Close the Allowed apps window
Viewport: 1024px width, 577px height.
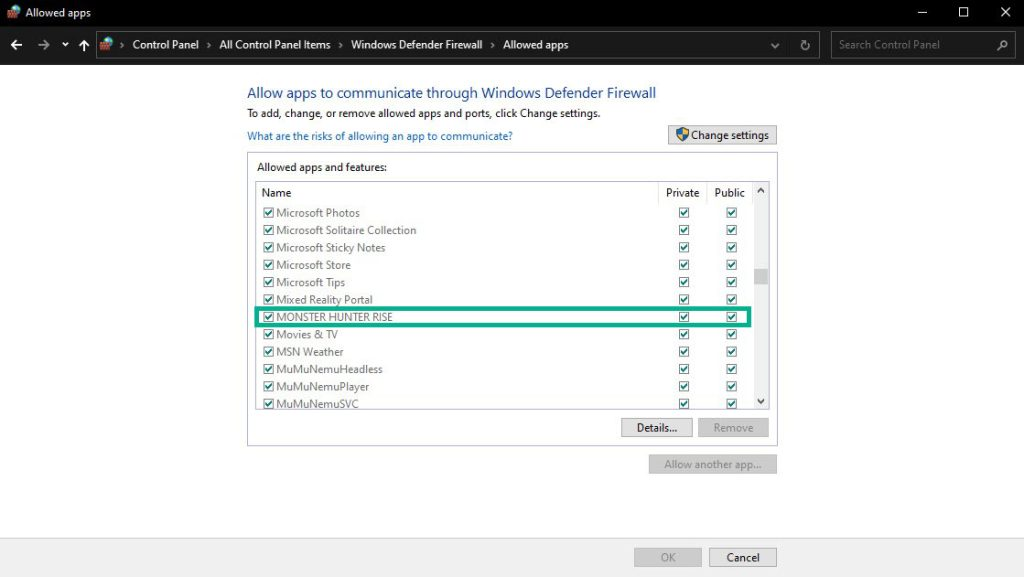point(1006,12)
